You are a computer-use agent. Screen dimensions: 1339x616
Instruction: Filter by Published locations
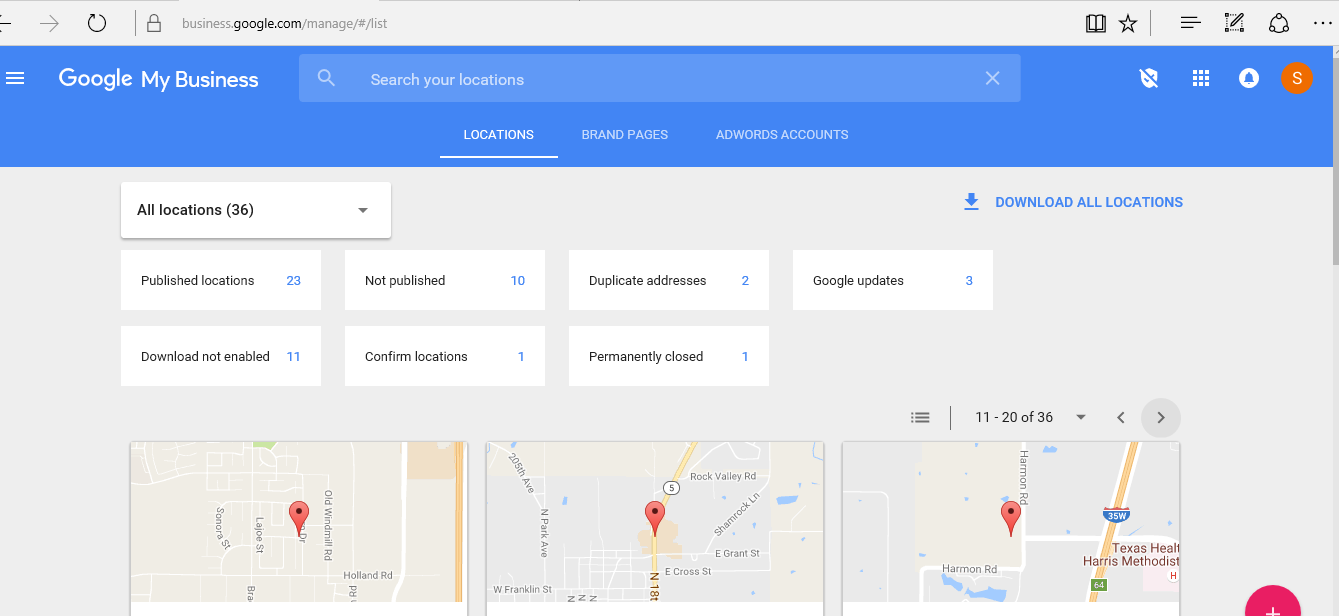point(221,280)
